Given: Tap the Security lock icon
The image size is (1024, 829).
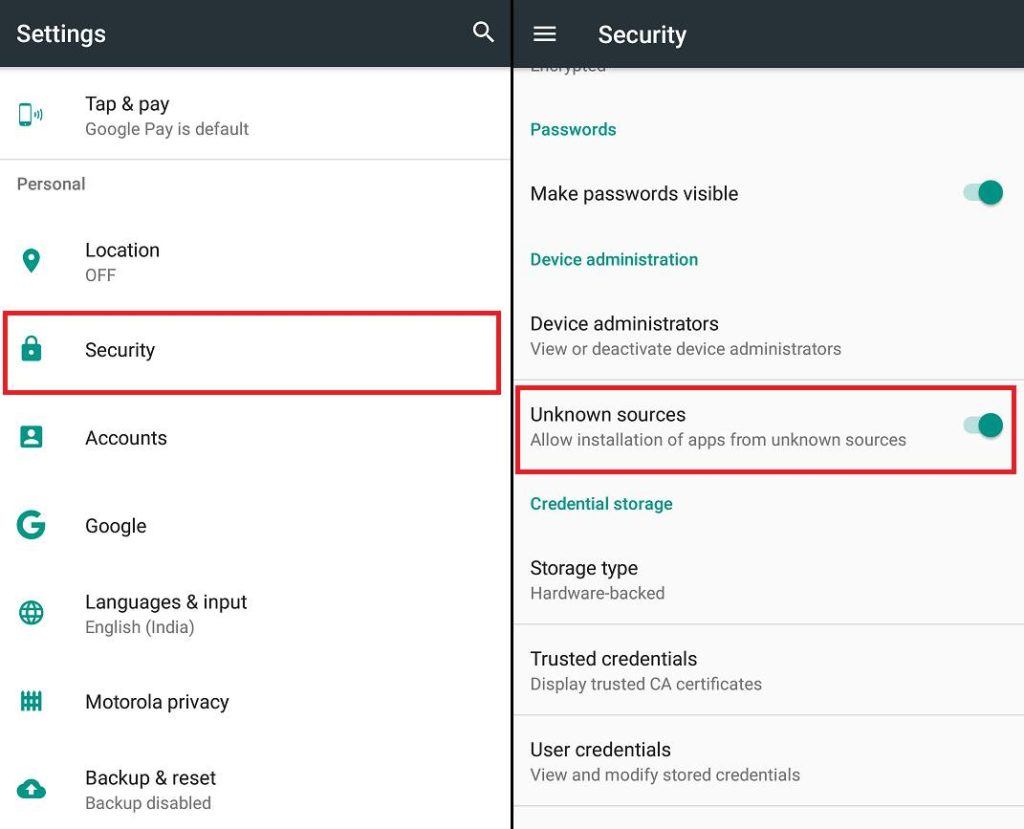Looking at the screenshot, I should point(31,349).
